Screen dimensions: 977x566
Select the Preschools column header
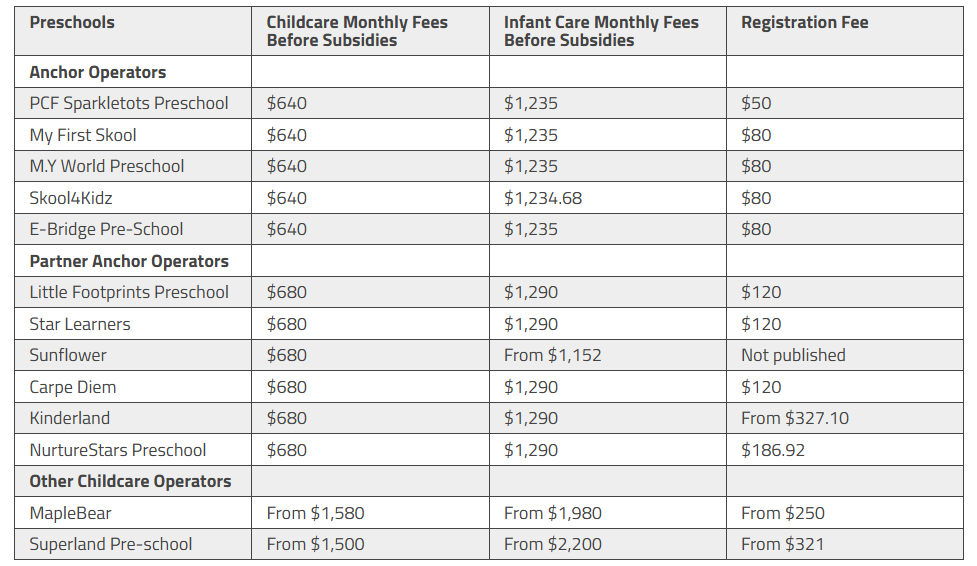pos(133,31)
